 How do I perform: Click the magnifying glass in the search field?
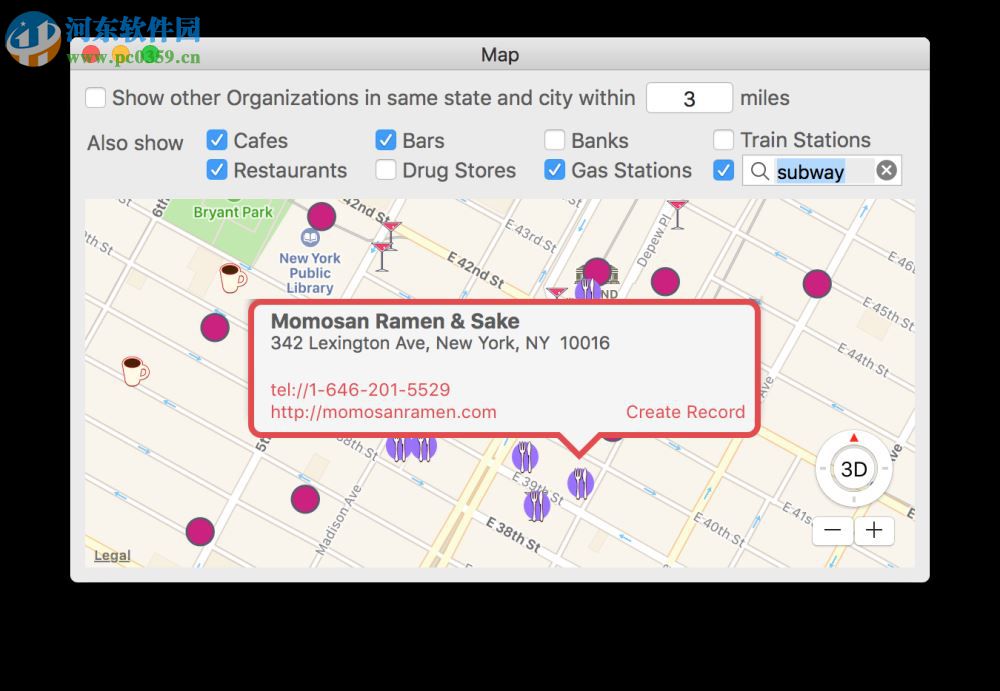coord(760,171)
